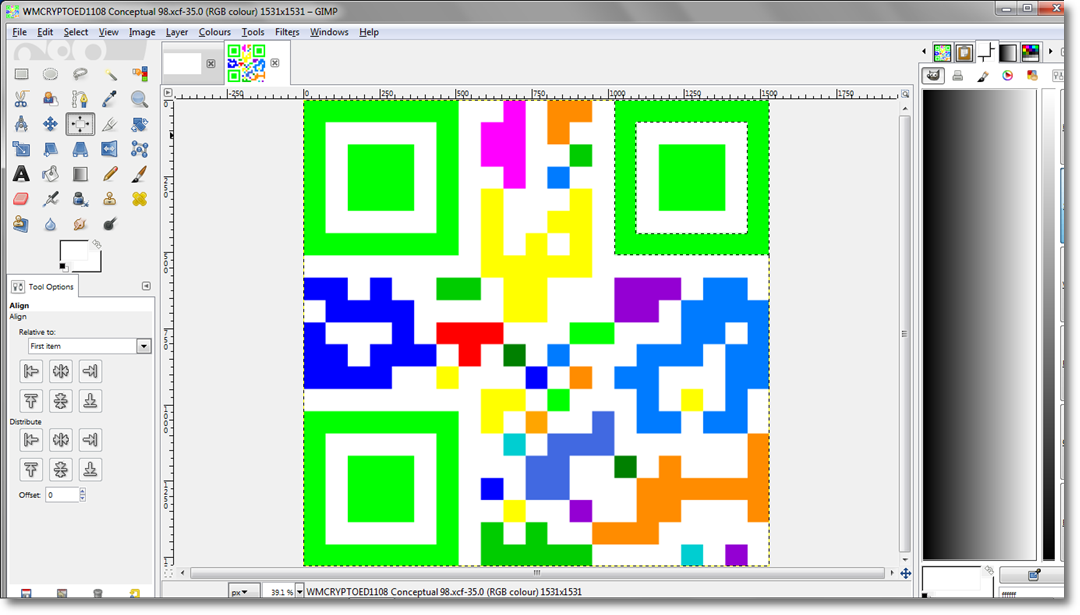Select the Free Select lasso tool
Screen dimensions: 1080x615
point(80,74)
